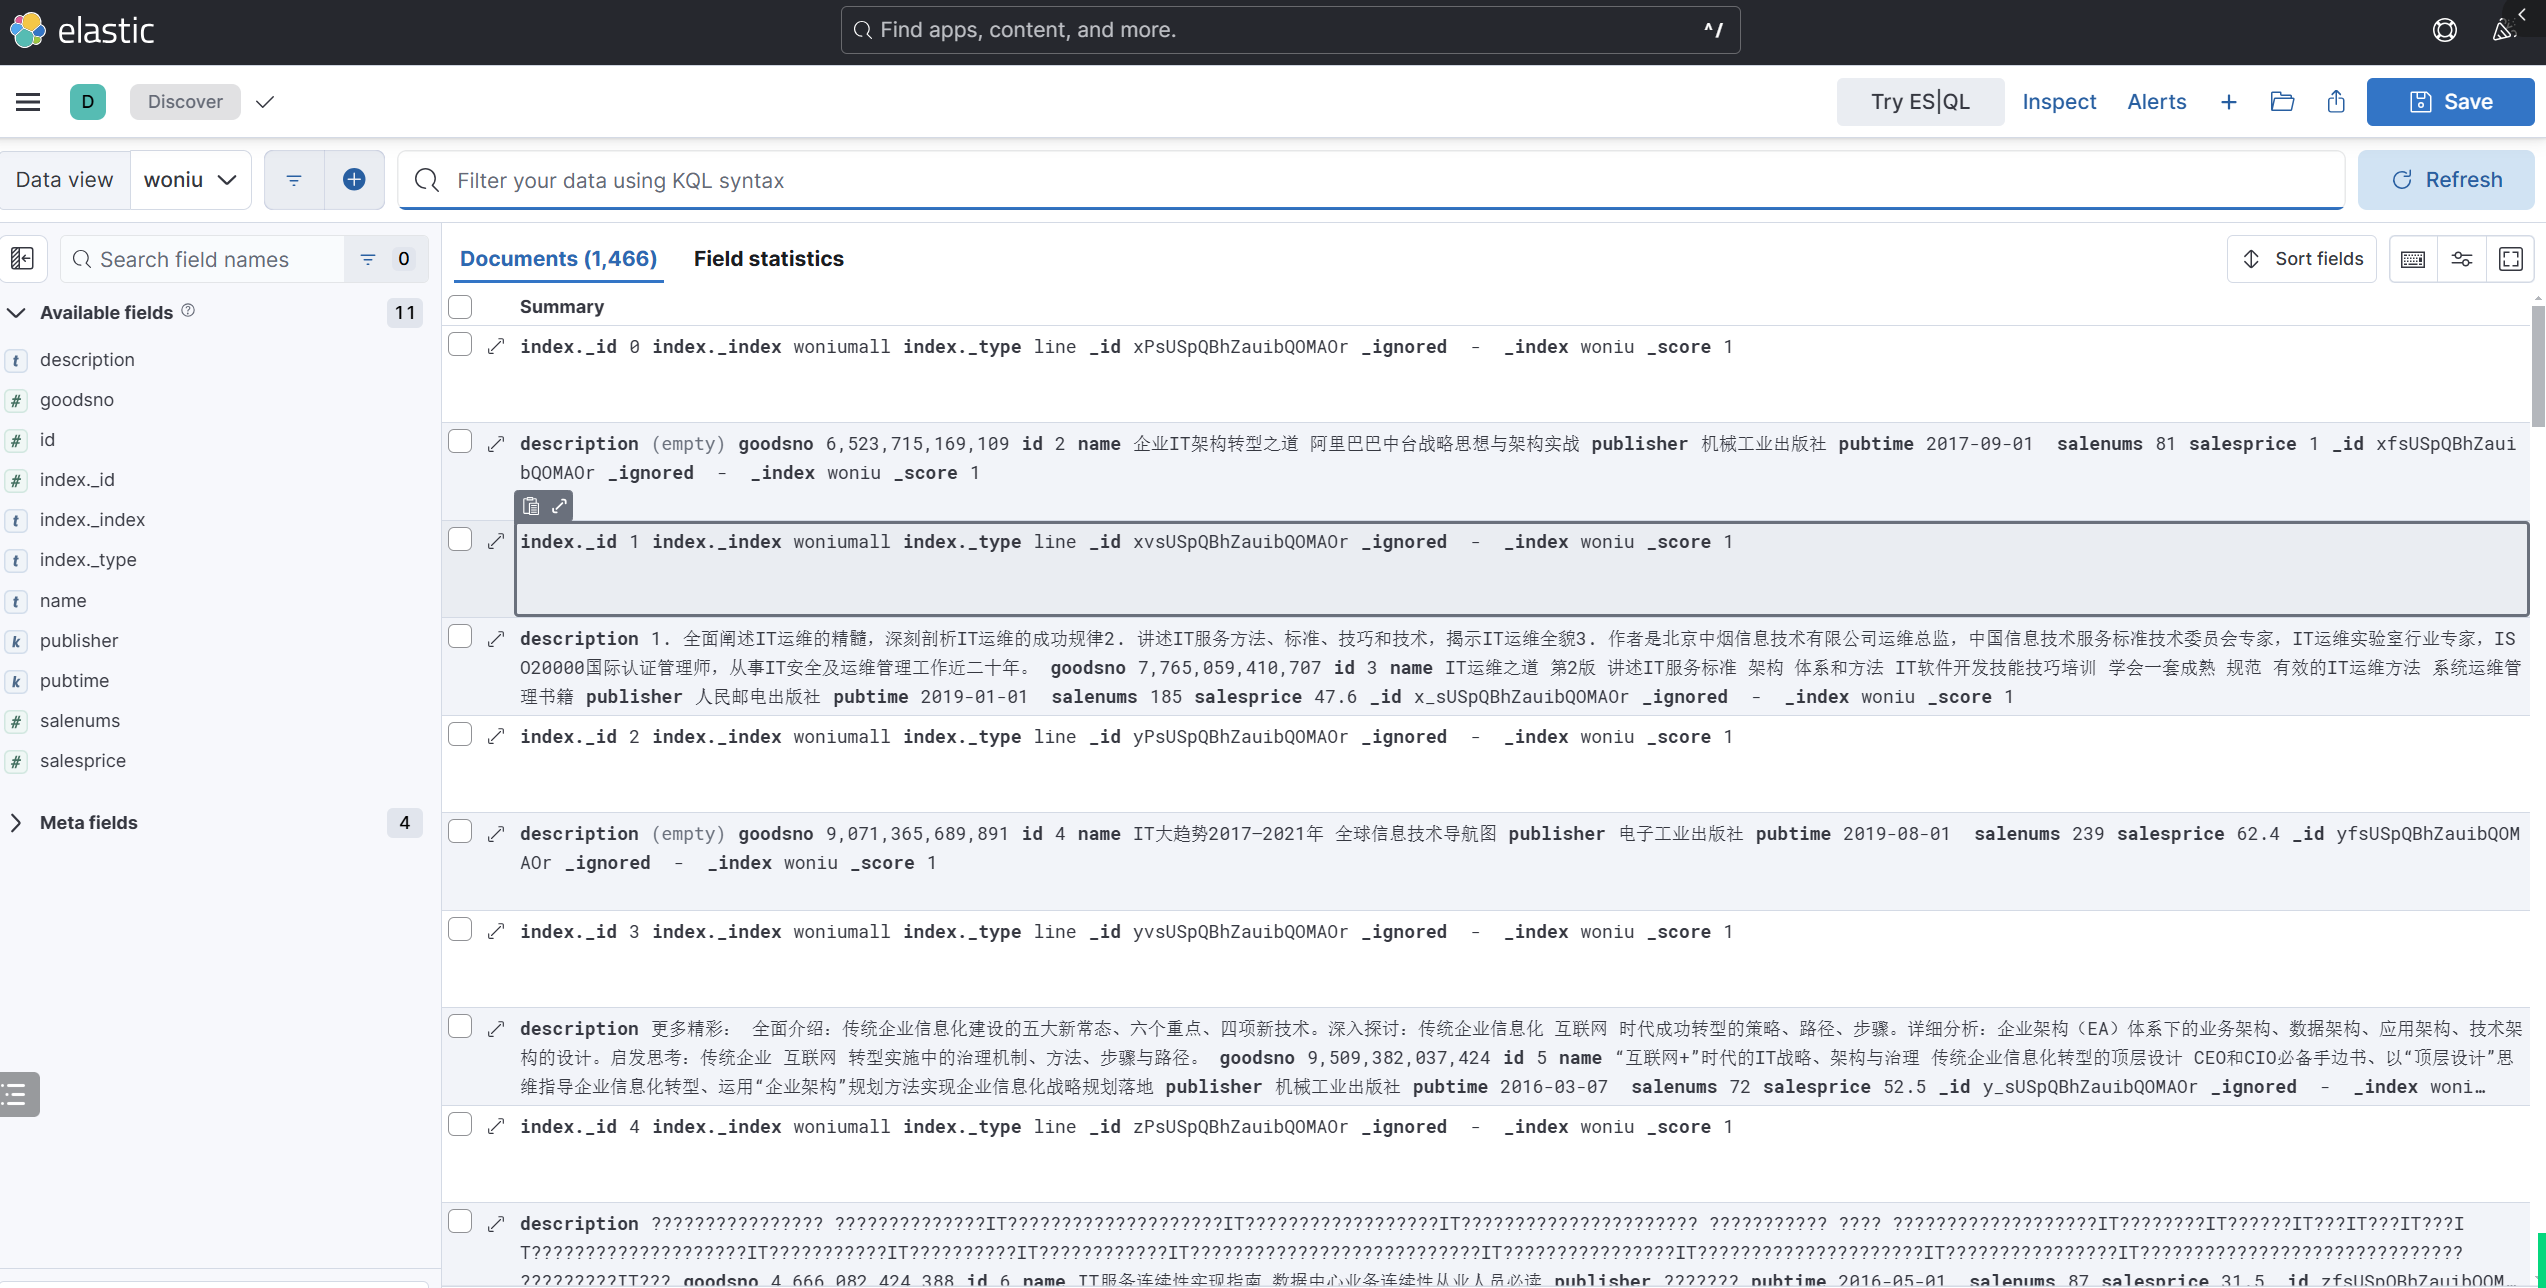
Task: Open the Inspect link
Action: click(x=2059, y=102)
